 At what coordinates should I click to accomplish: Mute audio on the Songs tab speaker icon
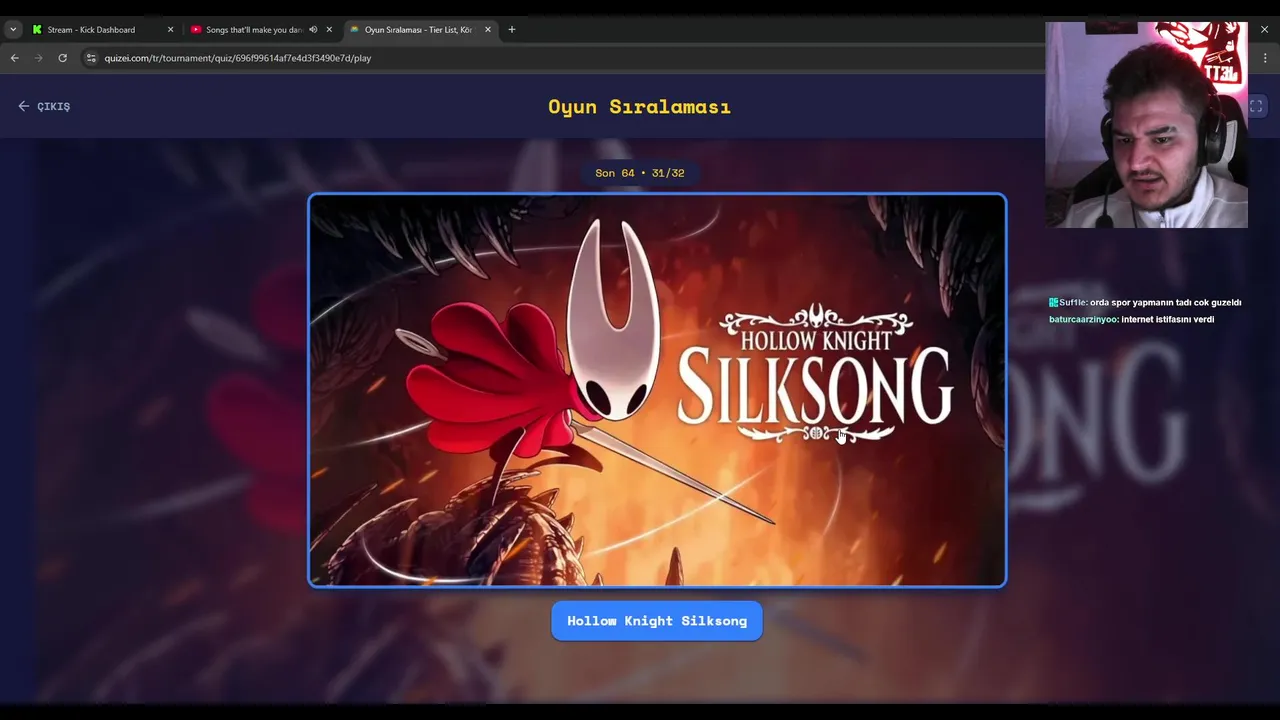pyautogui.click(x=313, y=30)
